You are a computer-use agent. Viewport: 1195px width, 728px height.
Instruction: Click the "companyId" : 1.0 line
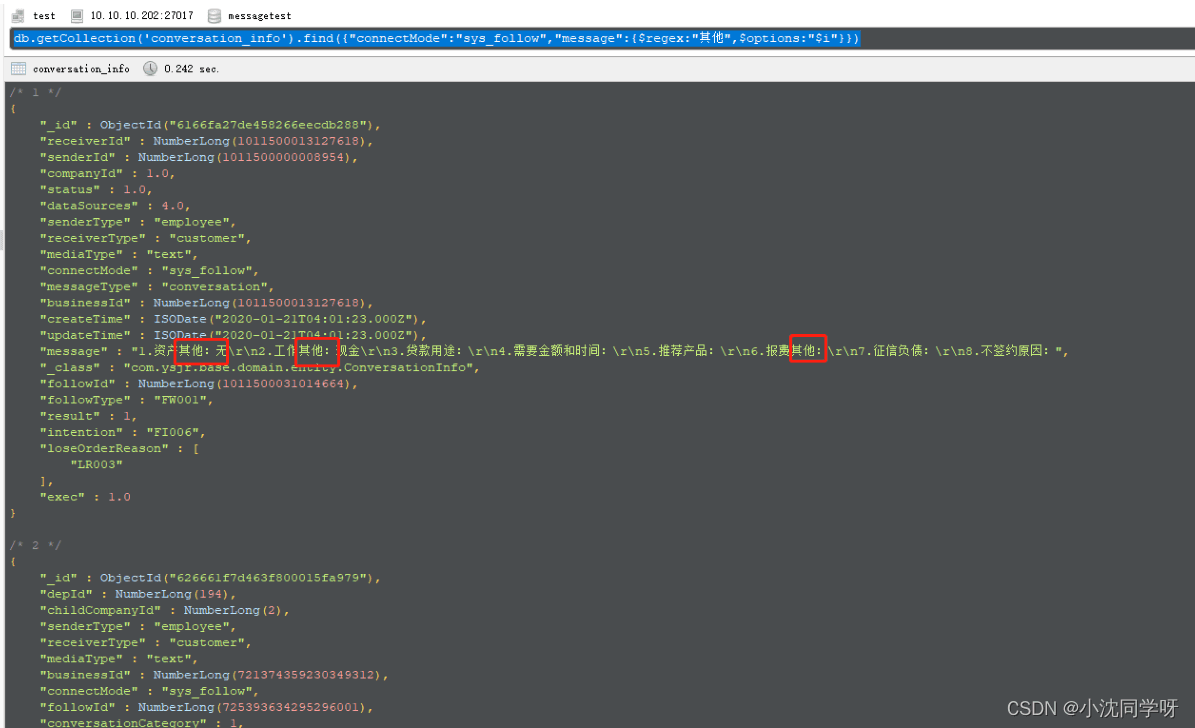click(107, 173)
